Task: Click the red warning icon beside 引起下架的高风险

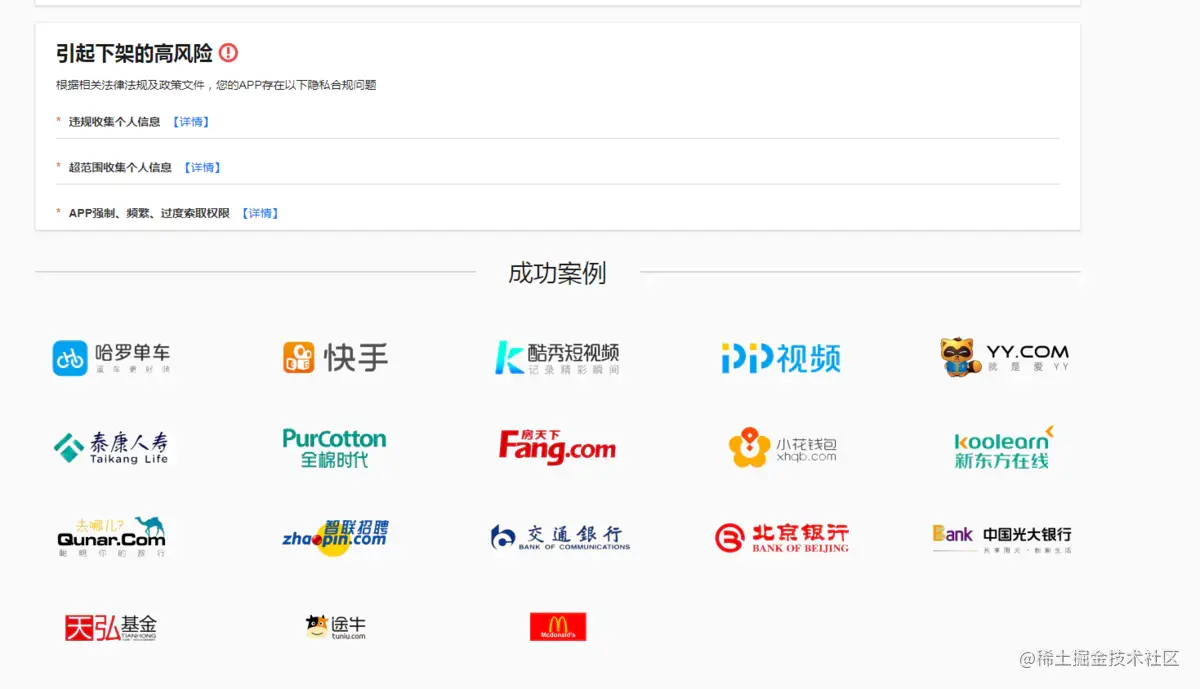Action: tap(229, 53)
